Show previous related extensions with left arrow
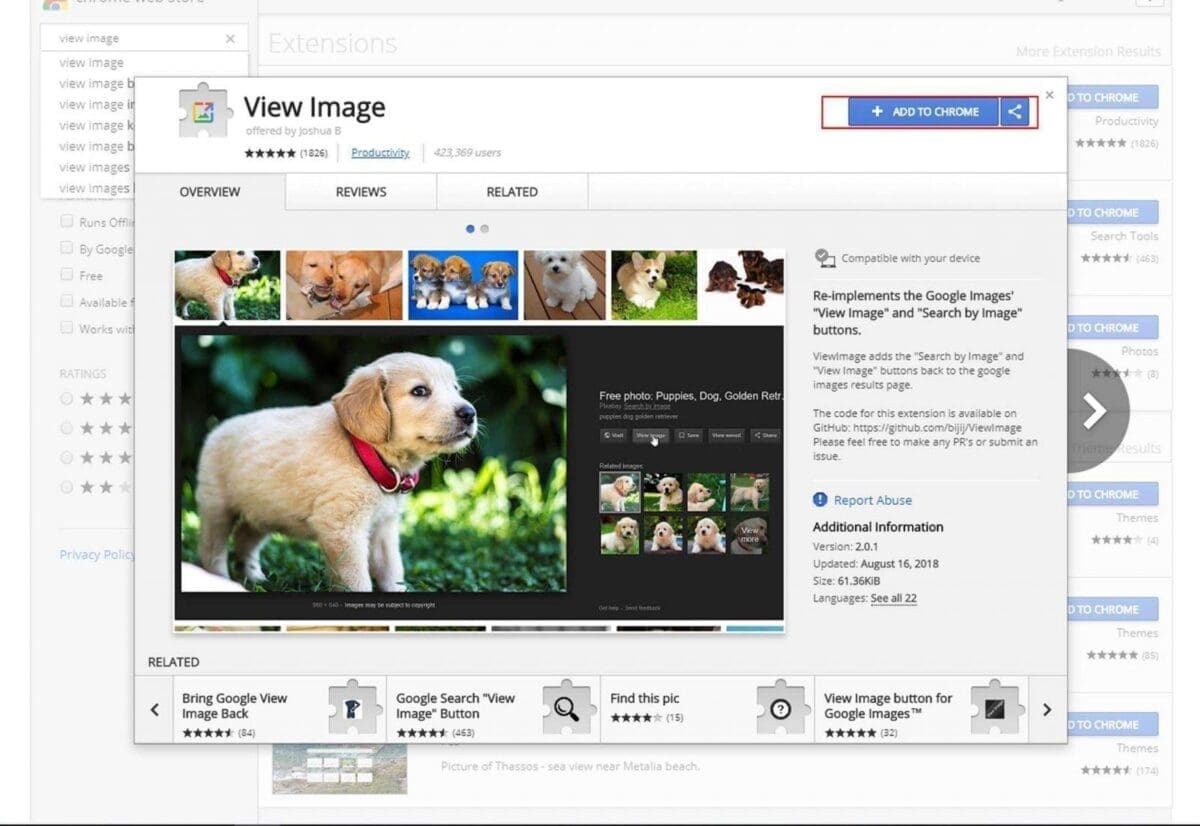1200x826 pixels. [x=154, y=710]
